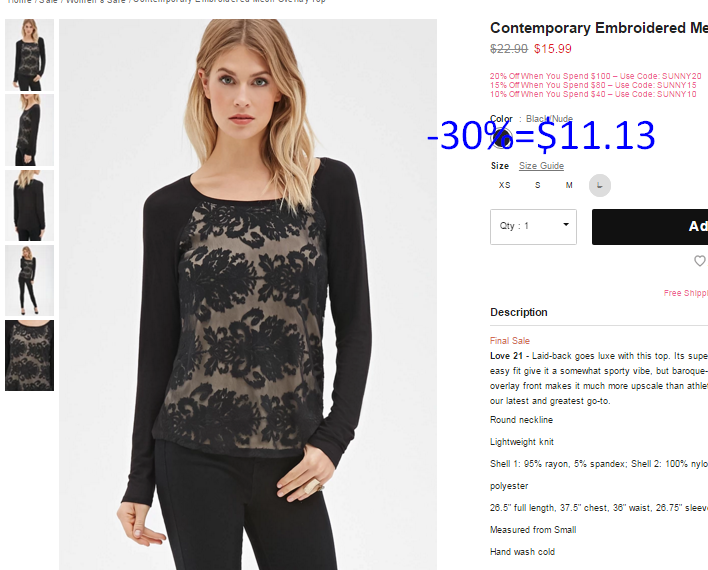
Task: Click the Women's Sale breadcrumb link
Action: 95,1
